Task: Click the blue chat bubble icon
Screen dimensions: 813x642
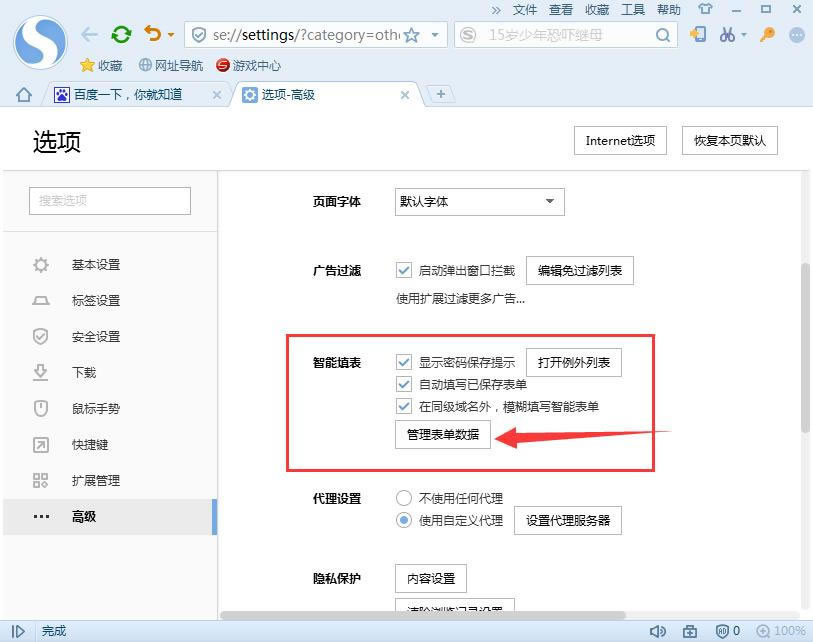Action: [x=796, y=35]
